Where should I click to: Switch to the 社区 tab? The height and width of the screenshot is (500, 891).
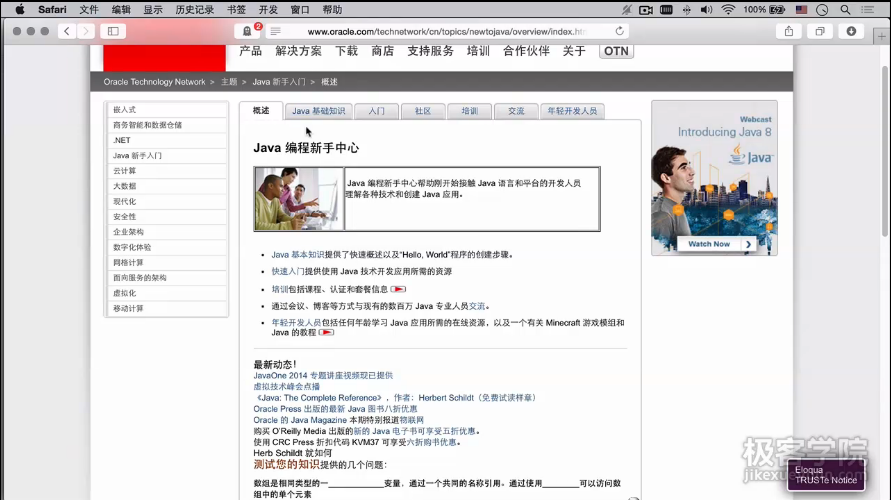(x=423, y=111)
